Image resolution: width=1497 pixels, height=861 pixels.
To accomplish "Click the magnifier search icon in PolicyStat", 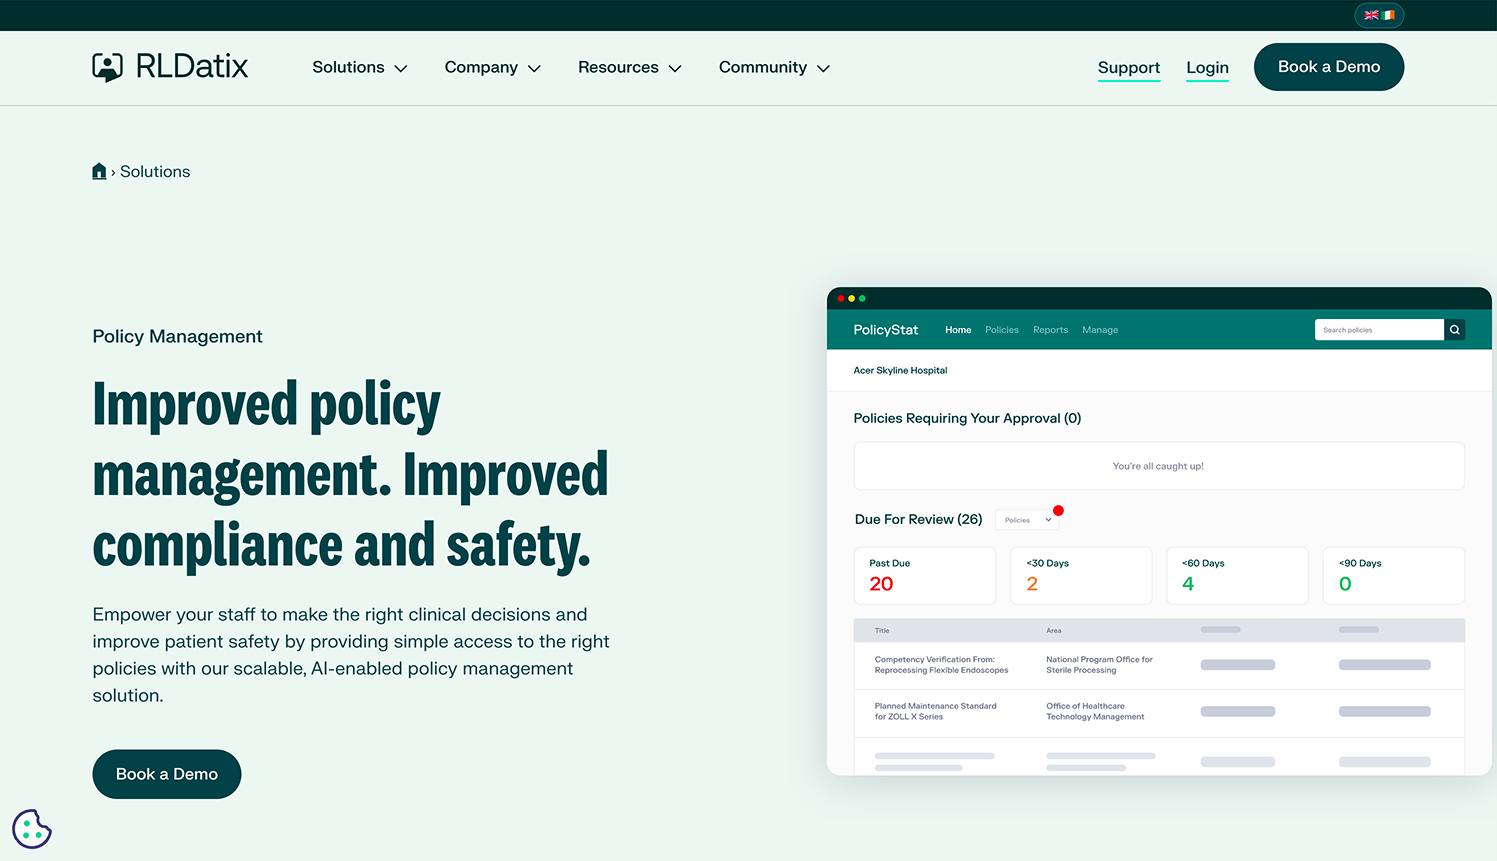I will 1455,330.
